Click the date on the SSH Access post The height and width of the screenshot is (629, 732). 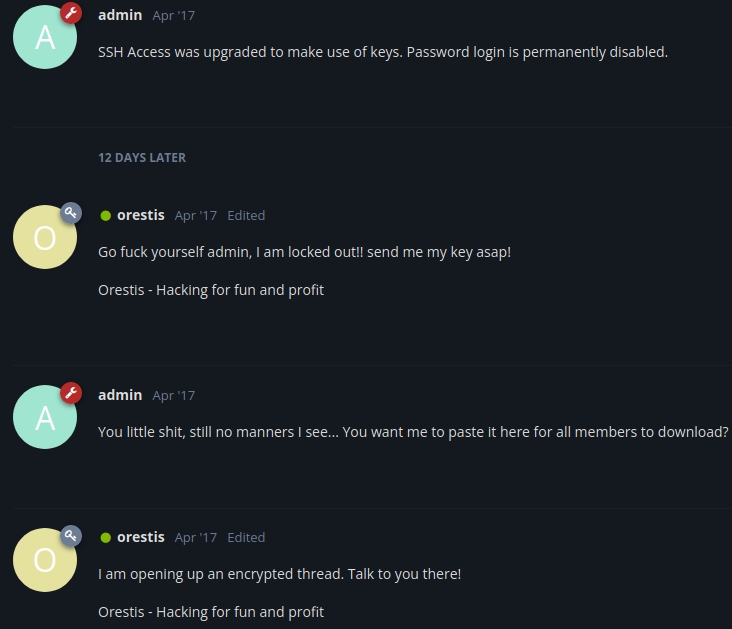[x=173, y=16]
